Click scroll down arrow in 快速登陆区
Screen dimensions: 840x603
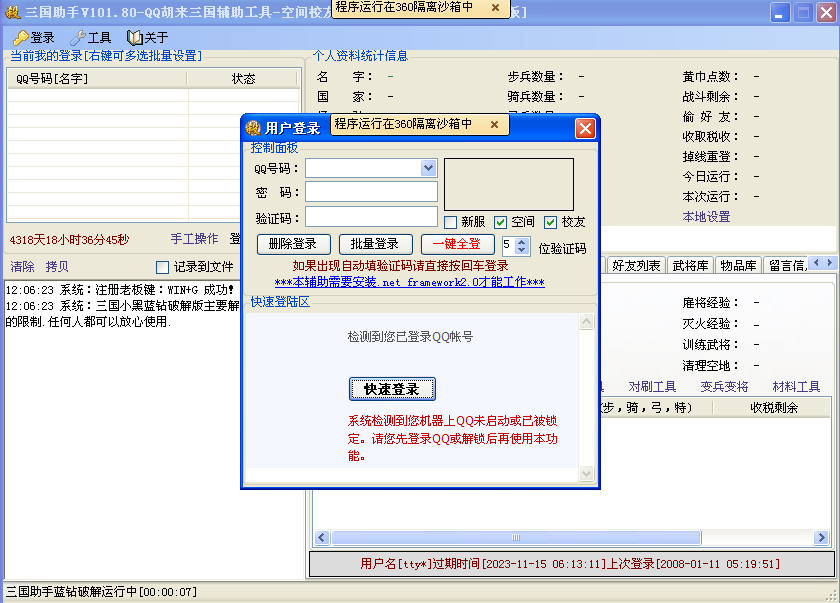click(587, 473)
